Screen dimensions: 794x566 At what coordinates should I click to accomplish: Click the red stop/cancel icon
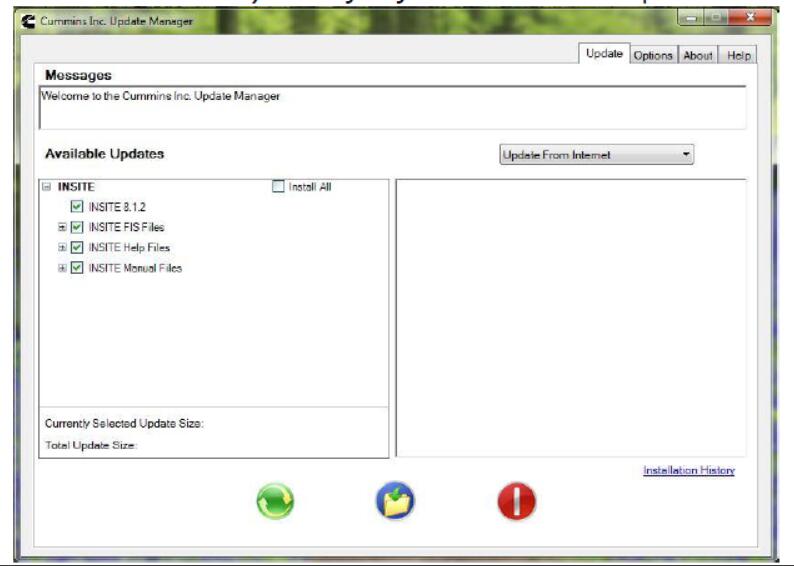tap(516, 501)
